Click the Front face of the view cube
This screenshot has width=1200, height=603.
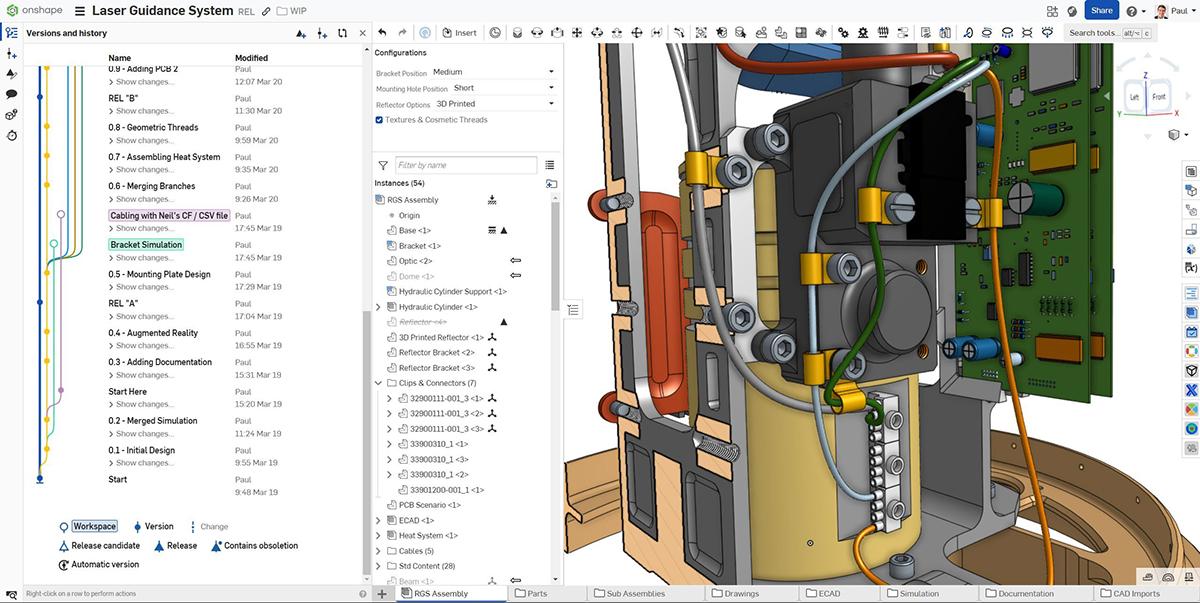[1160, 96]
